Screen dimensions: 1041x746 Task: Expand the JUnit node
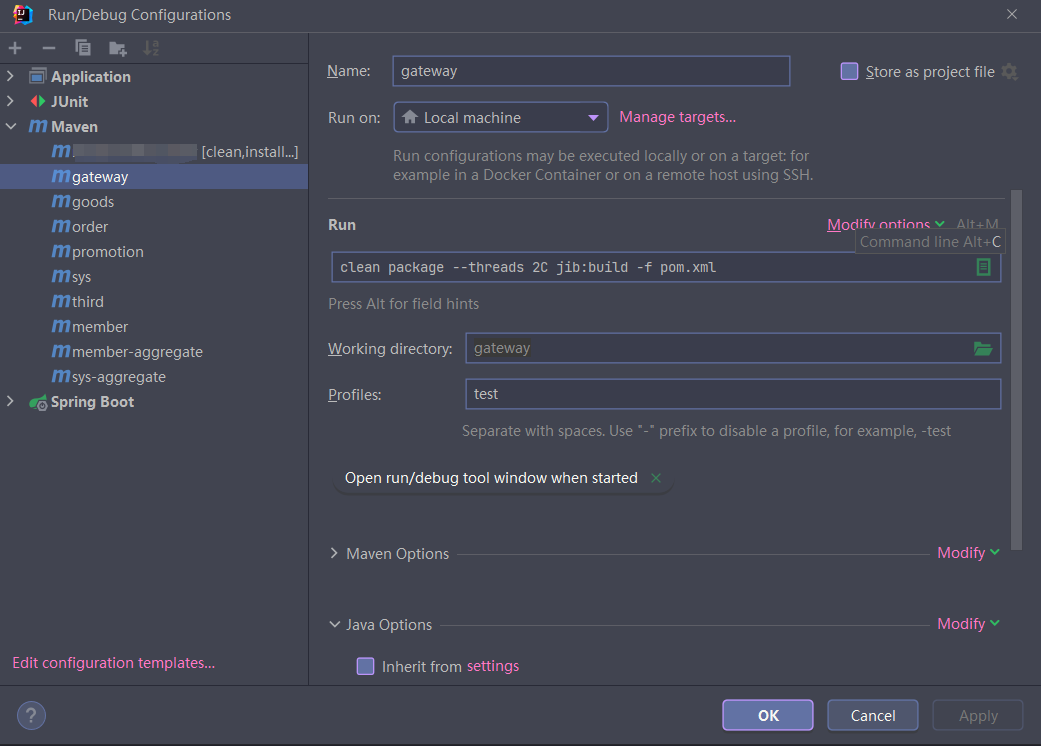pos(11,101)
